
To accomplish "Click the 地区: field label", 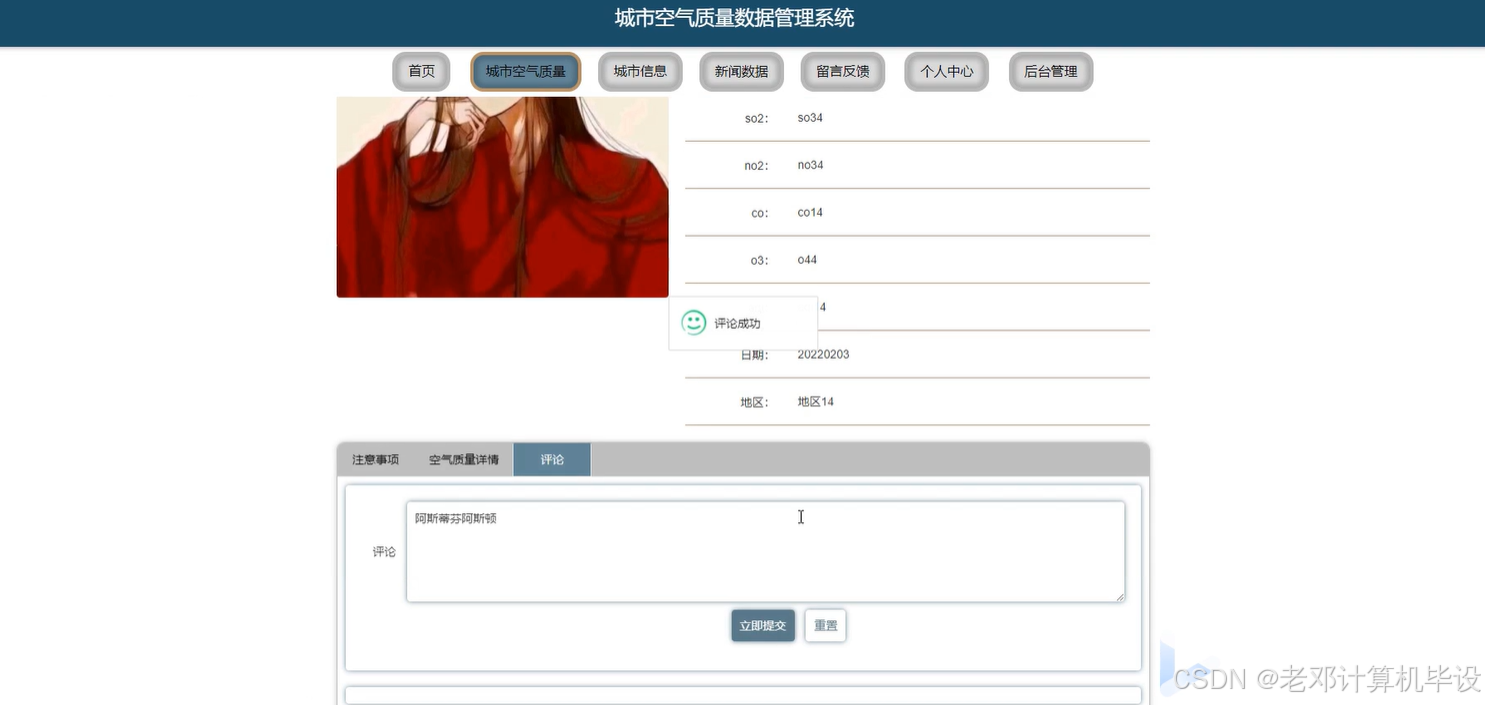I will click(x=755, y=403).
